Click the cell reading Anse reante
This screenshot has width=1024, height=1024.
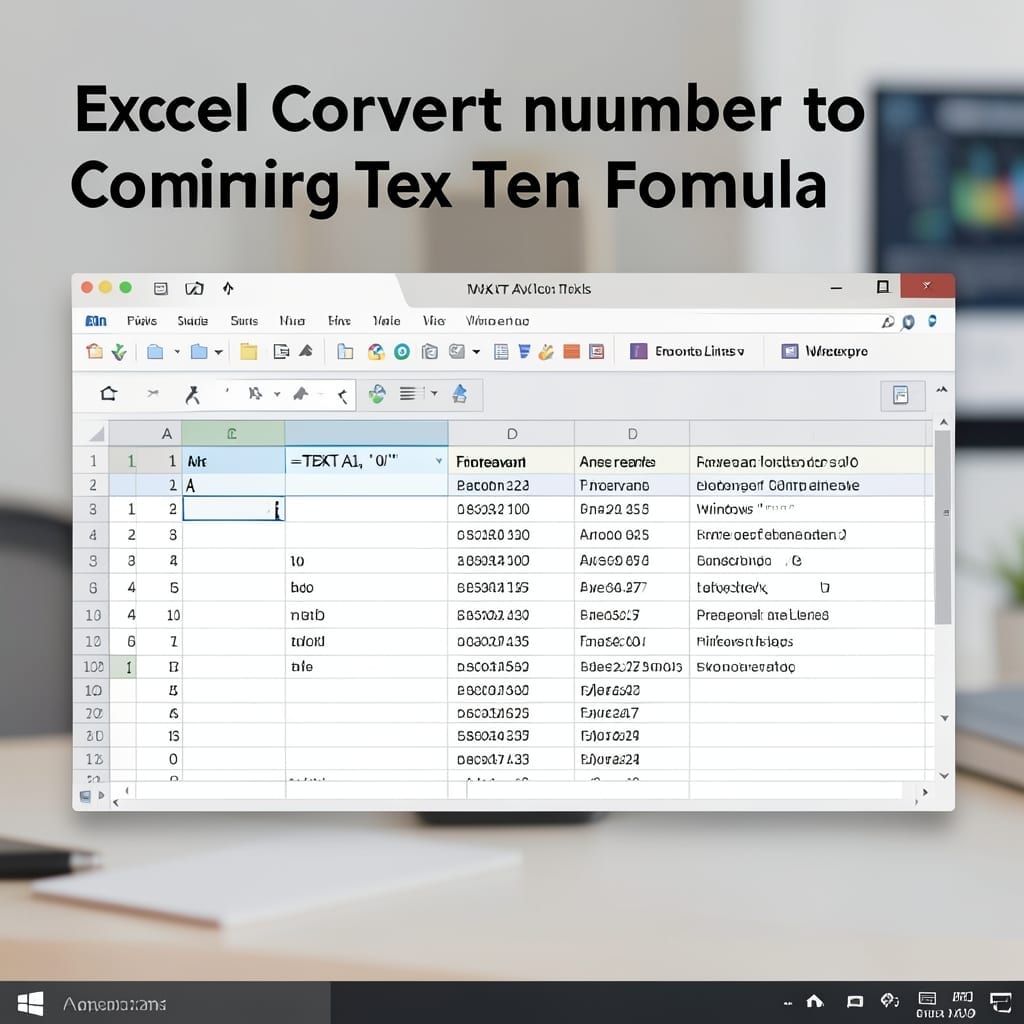[x=632, y=462]
